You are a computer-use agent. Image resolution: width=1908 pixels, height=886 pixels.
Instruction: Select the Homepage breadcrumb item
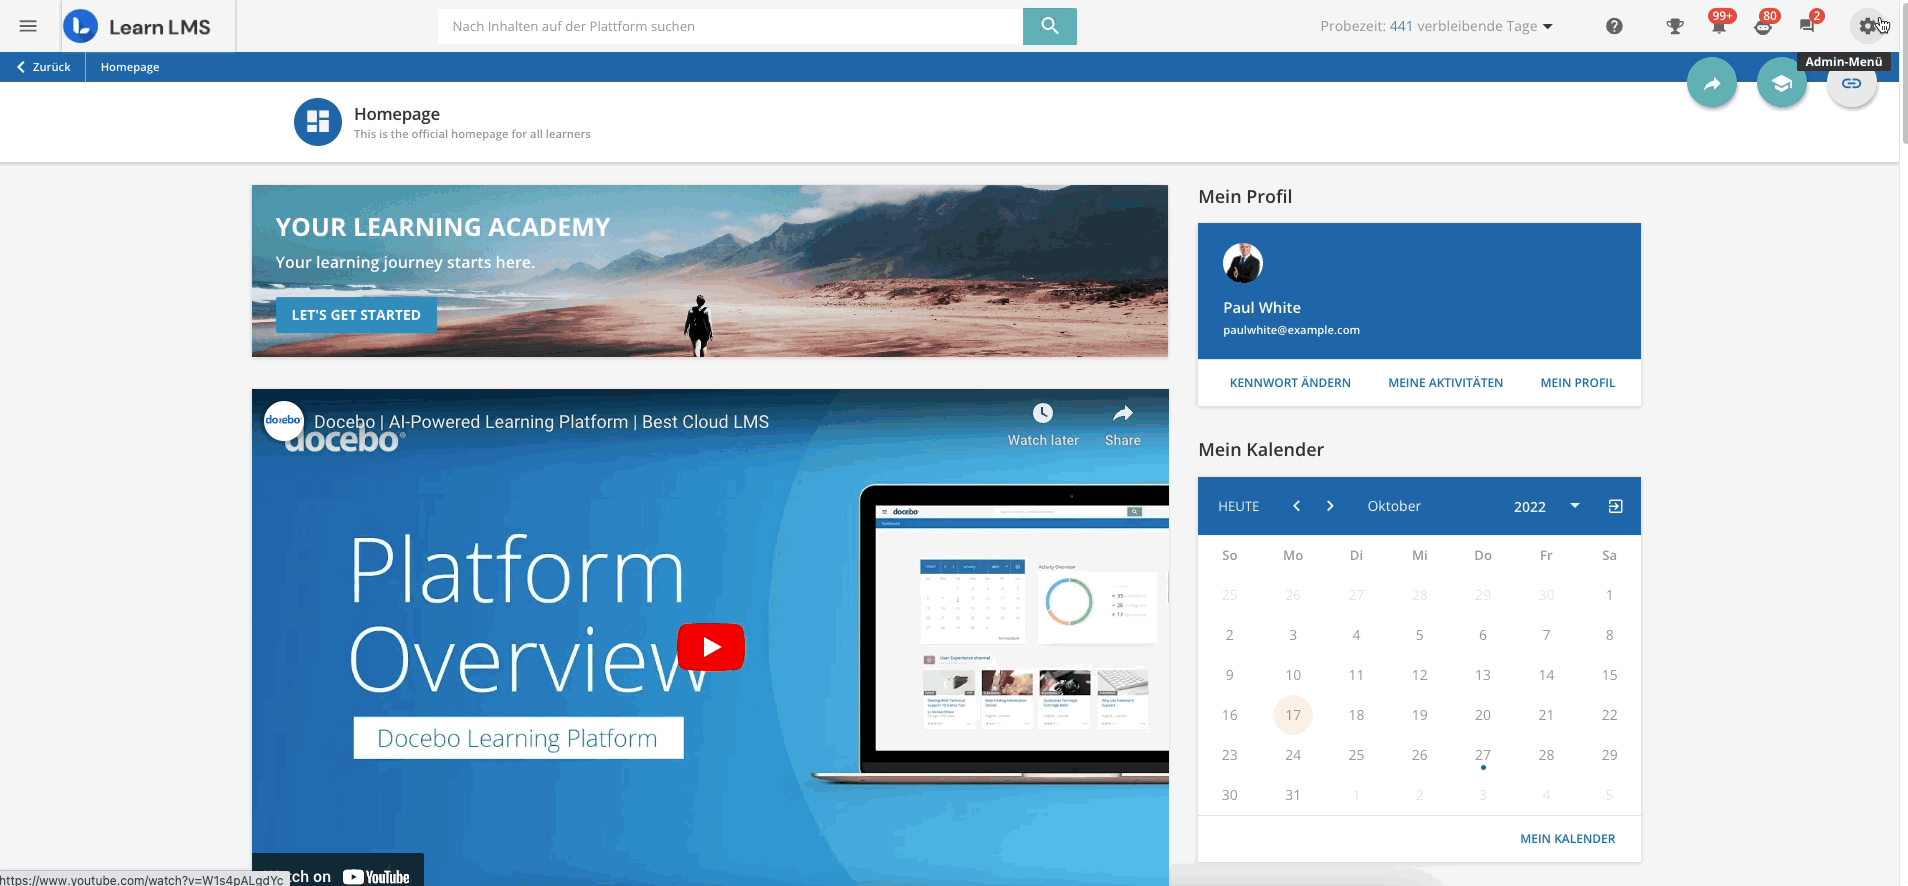point(130,67)
